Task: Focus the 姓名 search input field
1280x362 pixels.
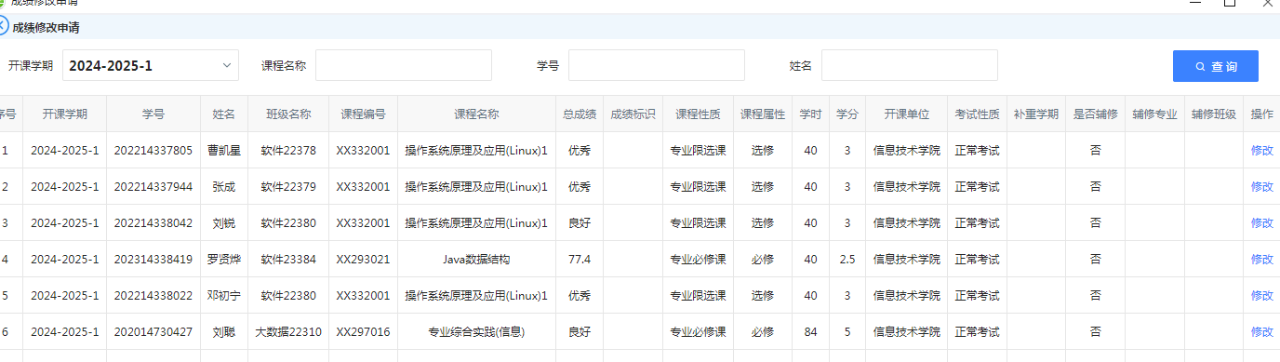Action: (909, 66)
